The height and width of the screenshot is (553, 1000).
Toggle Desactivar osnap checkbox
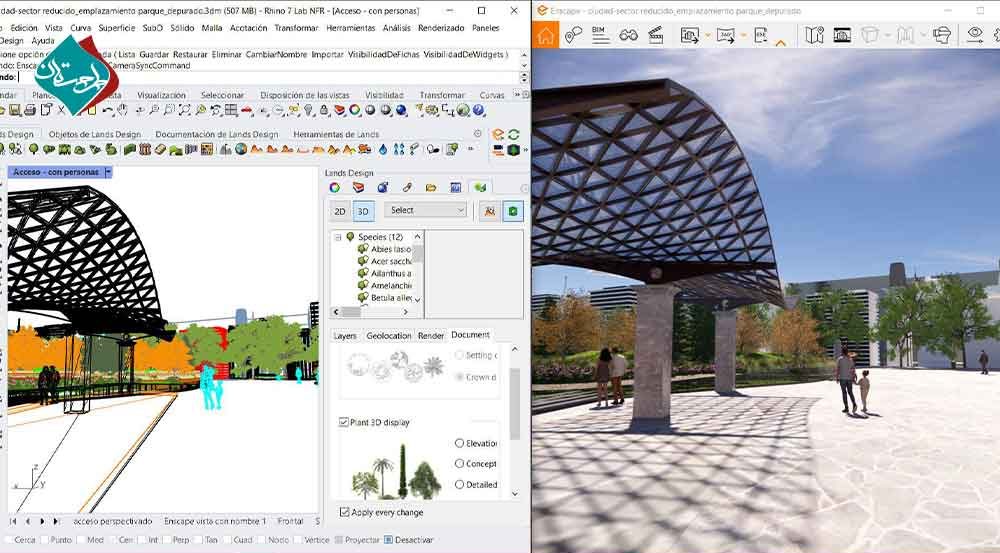tap(388, 540)
